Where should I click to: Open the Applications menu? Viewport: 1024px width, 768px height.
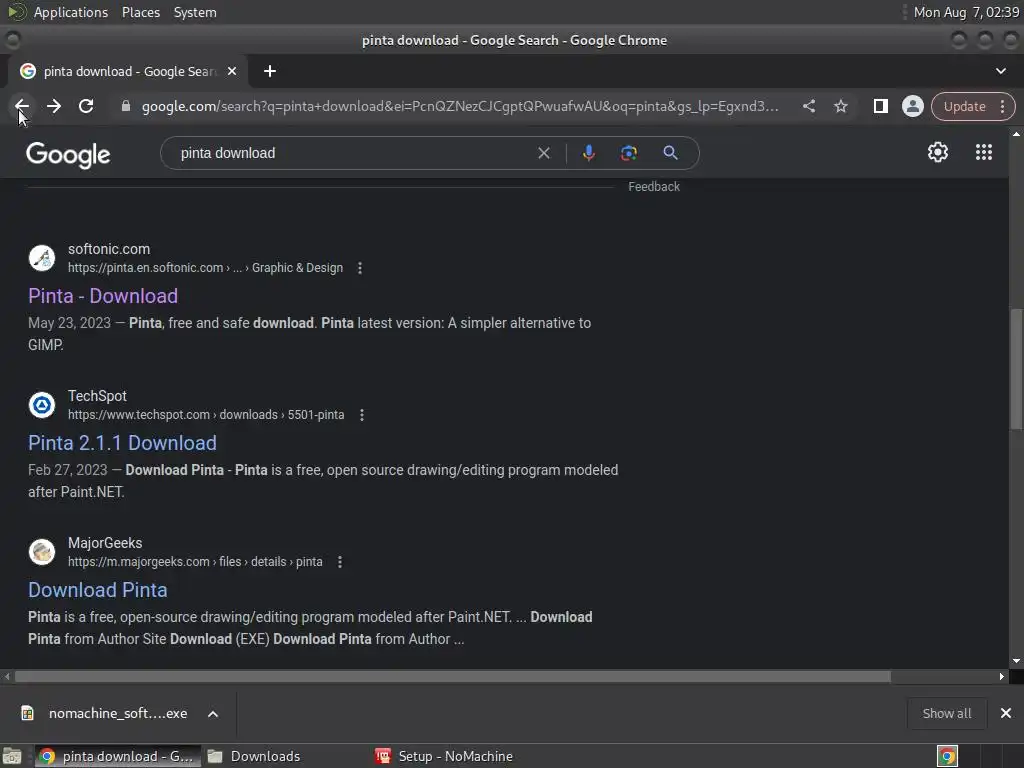pyautogui.click(x=71, y=12)
